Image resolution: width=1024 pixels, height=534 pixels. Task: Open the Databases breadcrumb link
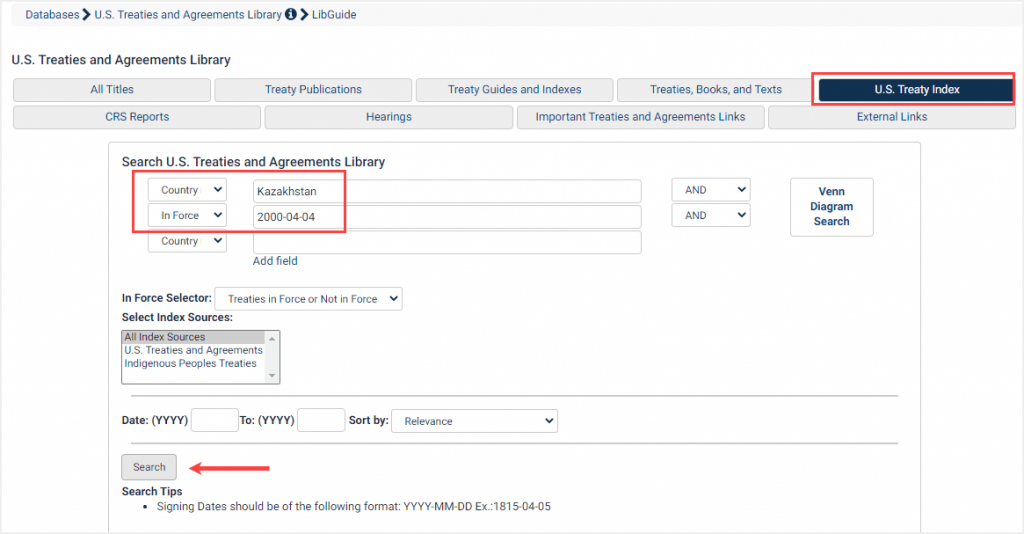click(52, 14)
